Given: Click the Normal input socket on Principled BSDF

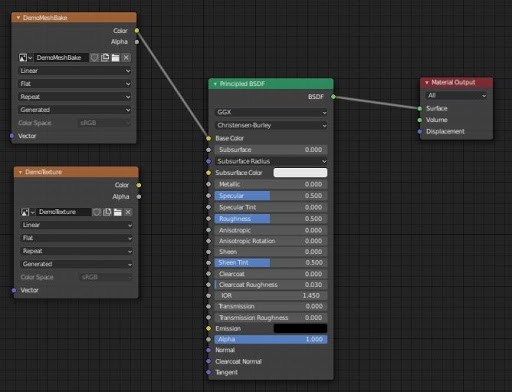Looking at the screenshot, I should point(208,350).
